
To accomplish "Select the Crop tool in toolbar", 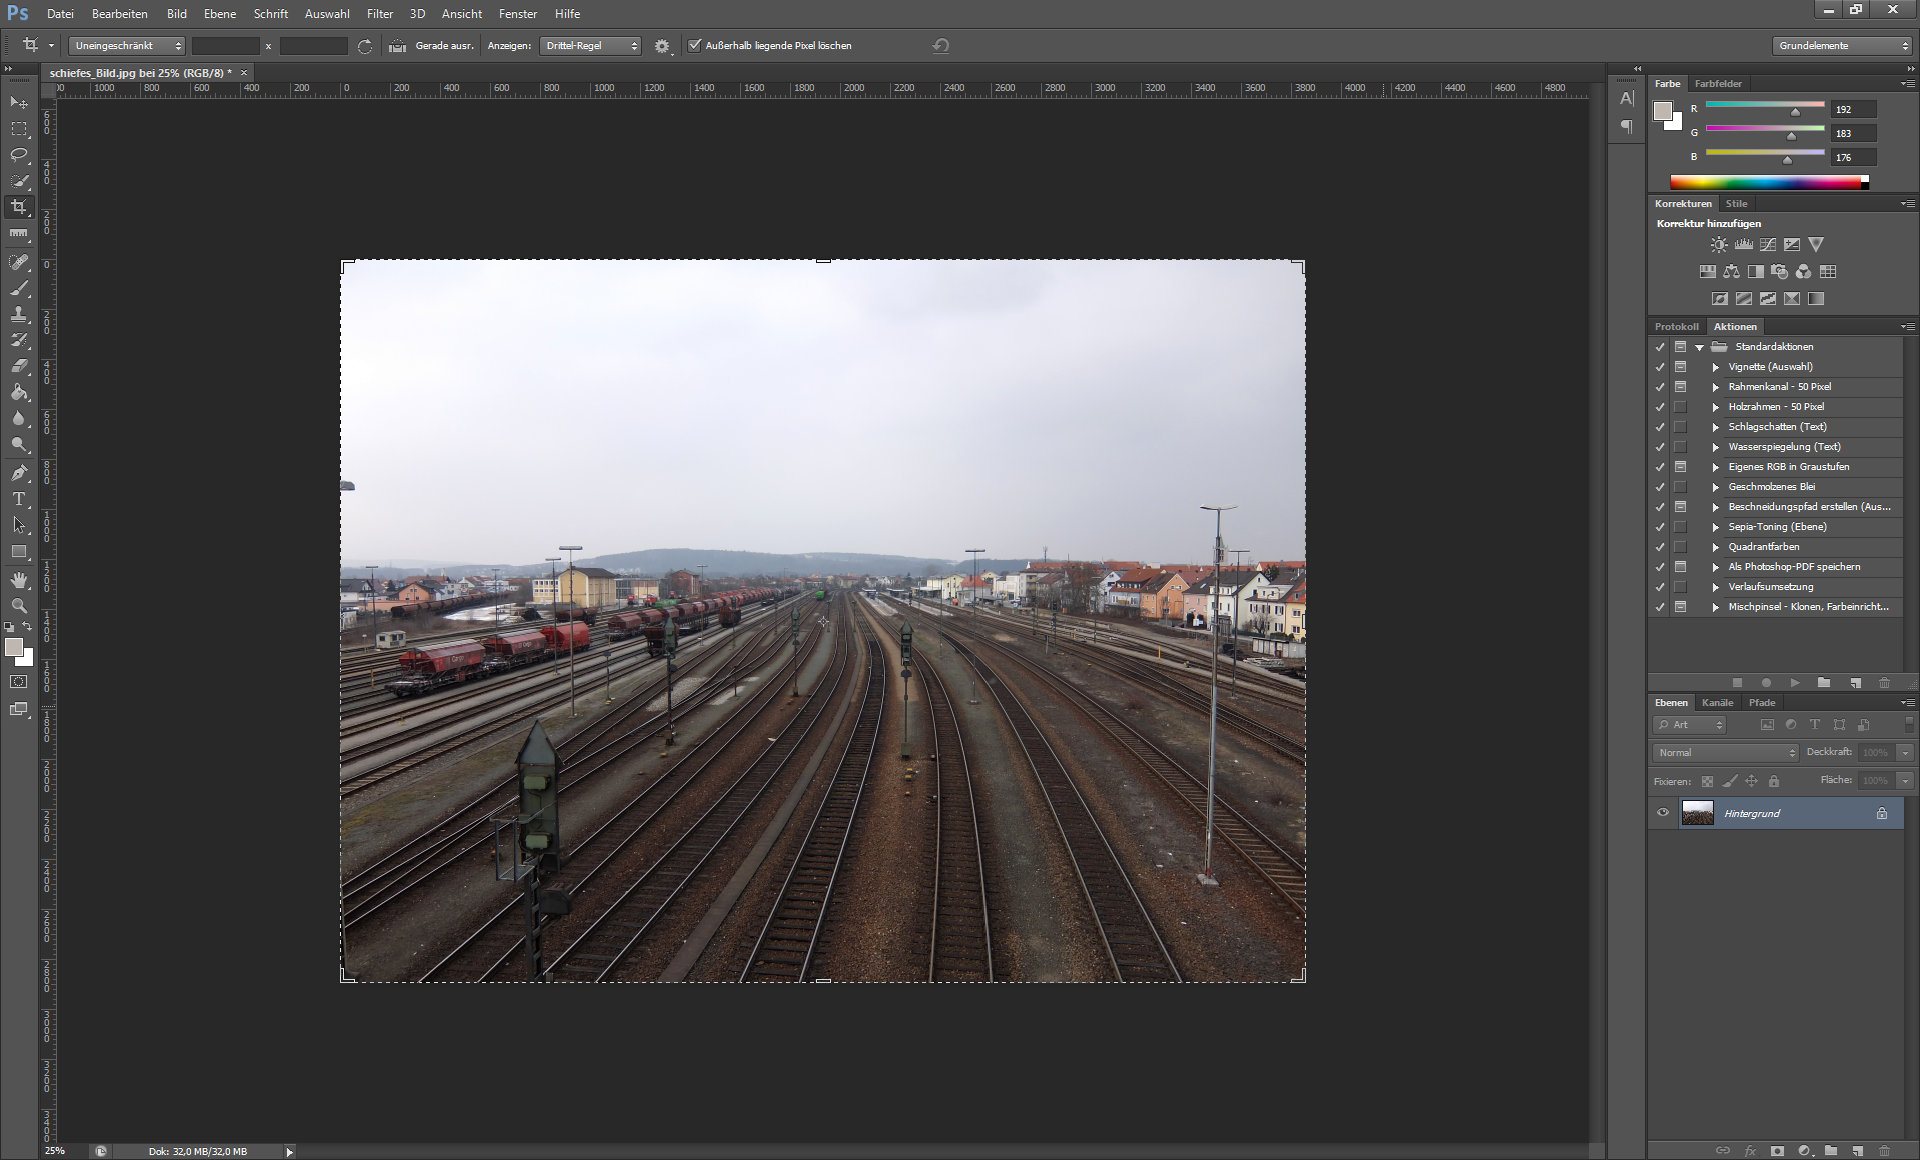I will coord(19,207).
